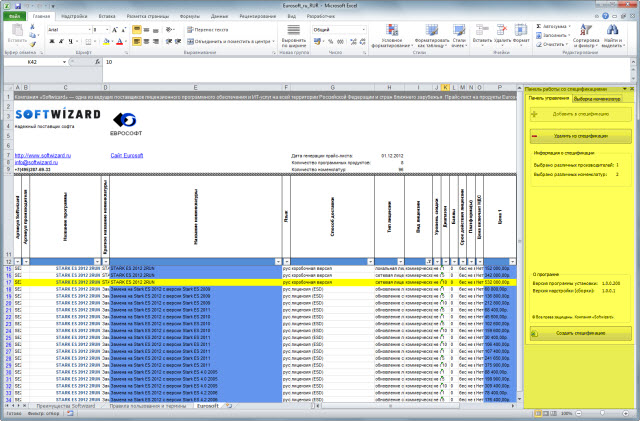Click the text orientation icon
The height and width of the screenshot is (421, 640).
click(169, 30)
